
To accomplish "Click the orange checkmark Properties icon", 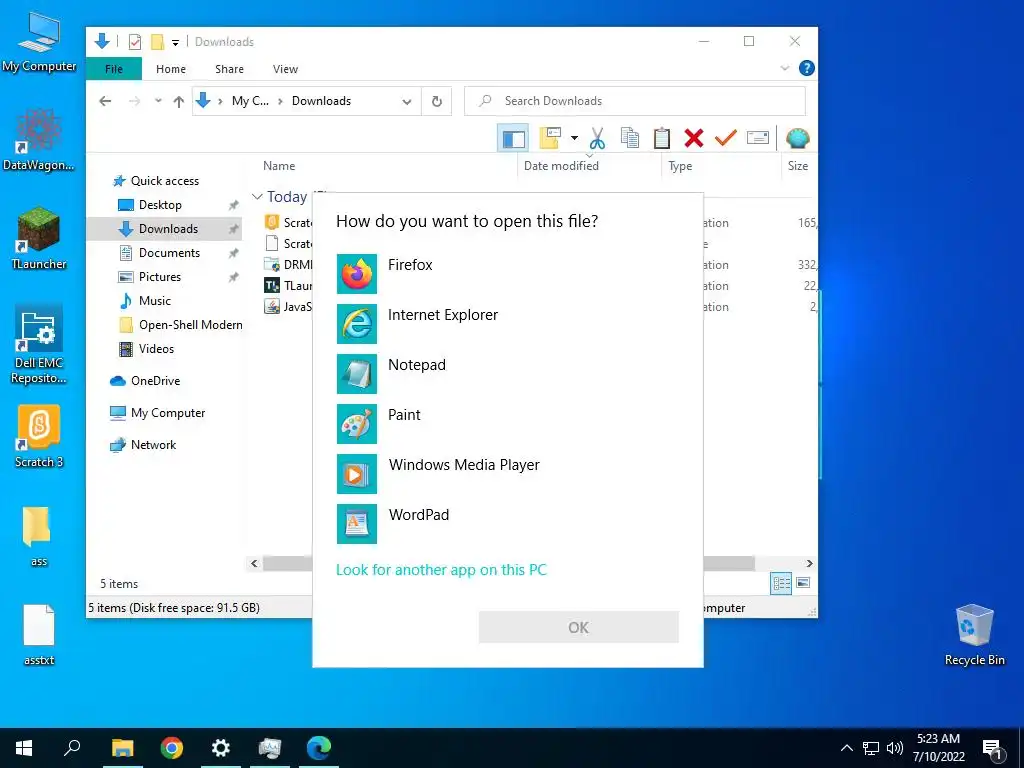I will [726, 138].
